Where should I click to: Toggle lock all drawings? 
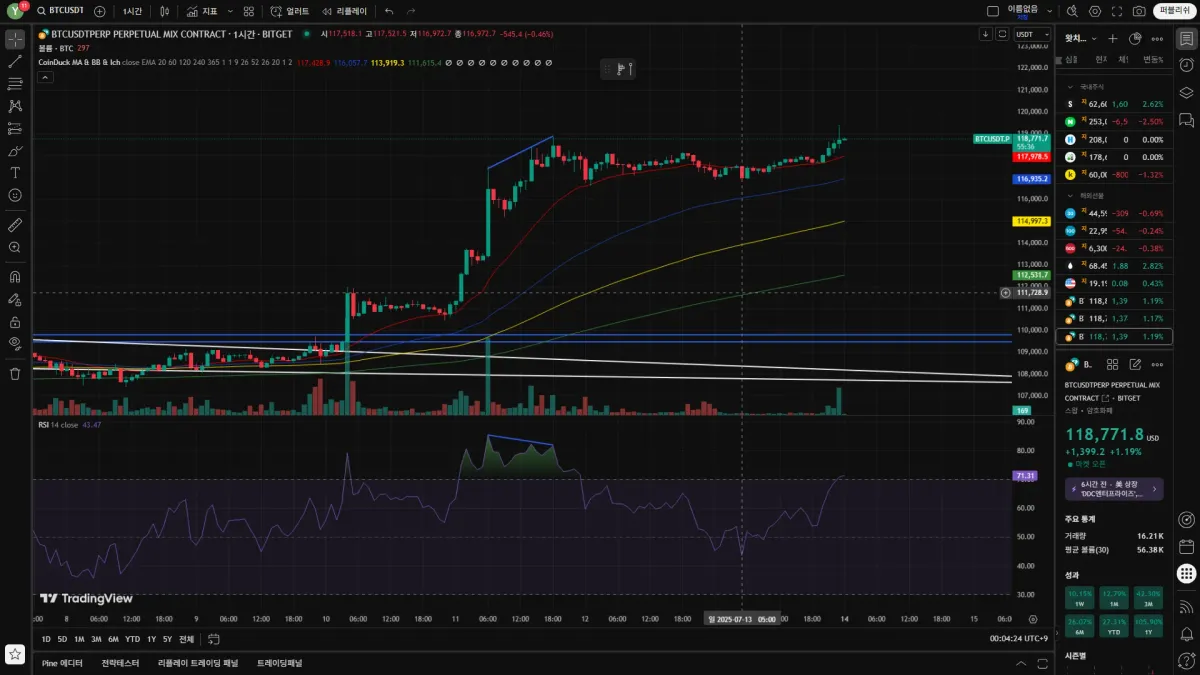click(x=15, y=322)
